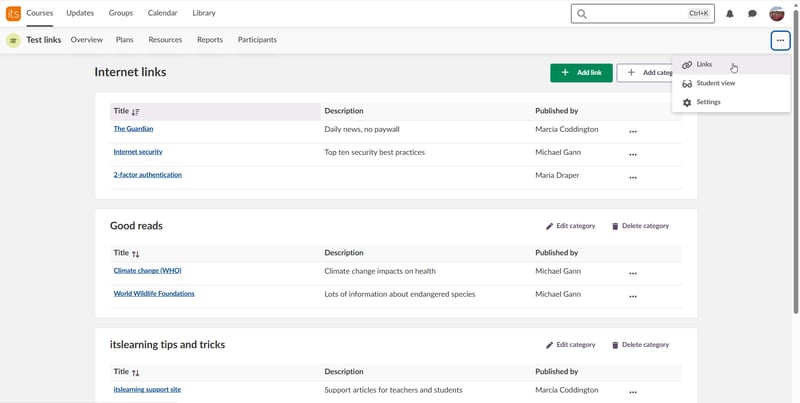Open the messages chat bubble icon
Image resolution: width=800 pixels, height=403 pixels.
(753, 14)
